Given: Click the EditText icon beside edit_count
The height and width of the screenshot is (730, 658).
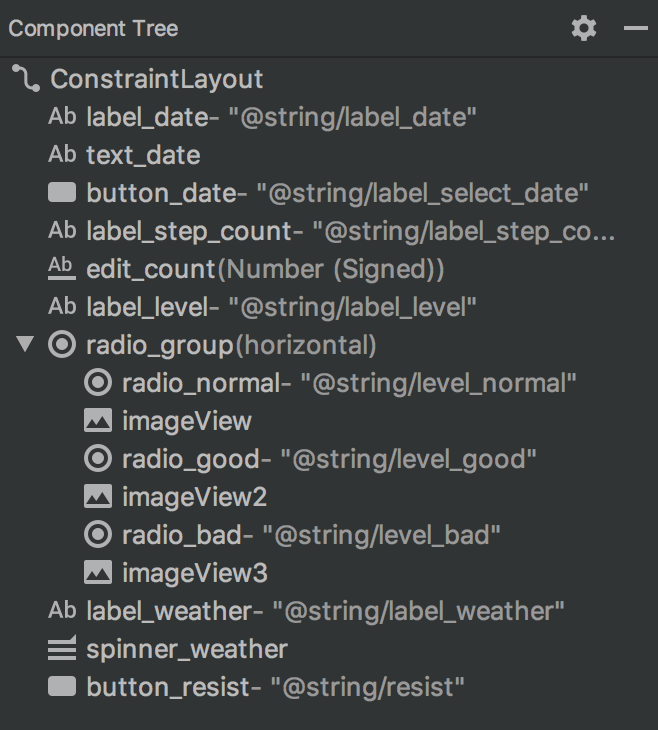Looking at the screenshot, I should 62,269.
